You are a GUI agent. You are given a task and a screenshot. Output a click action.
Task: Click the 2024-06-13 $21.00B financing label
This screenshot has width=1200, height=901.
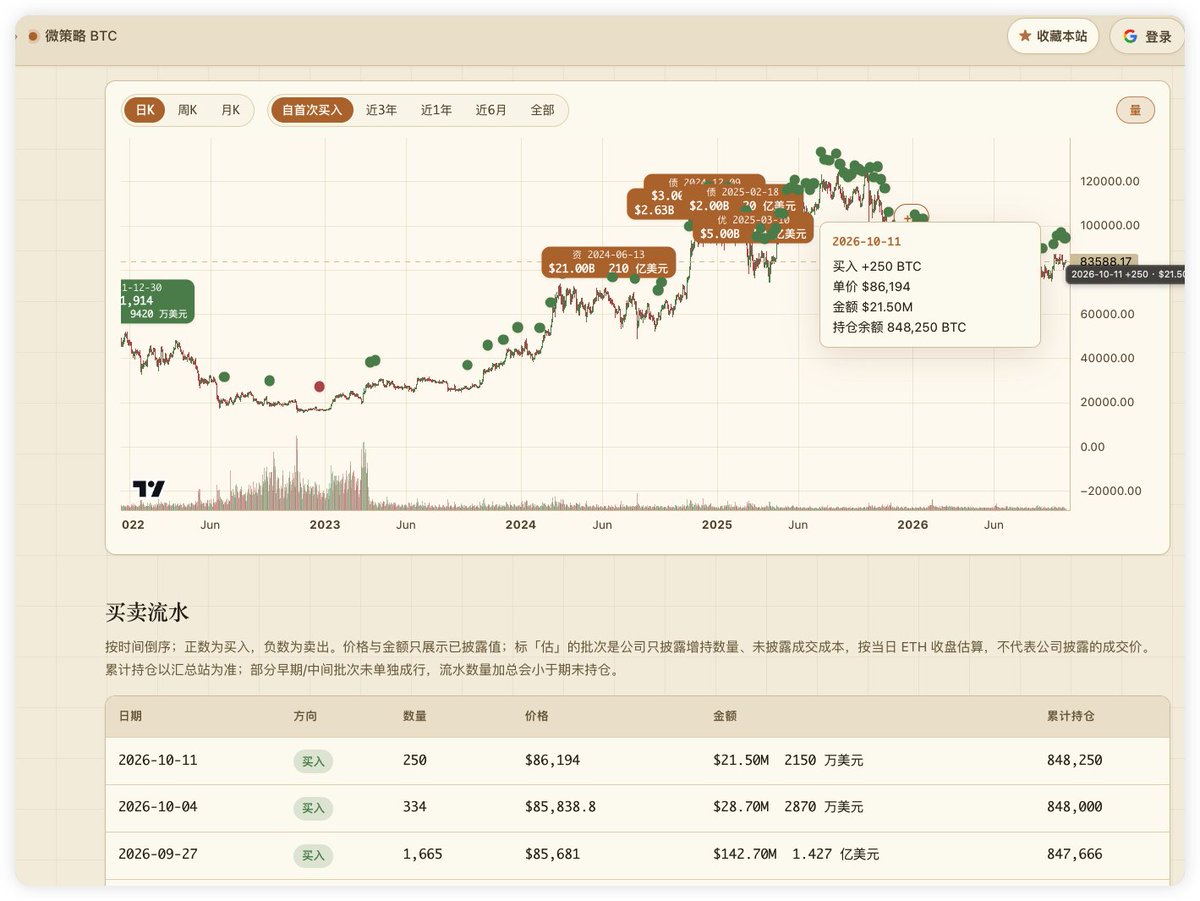tap(609, 262)
